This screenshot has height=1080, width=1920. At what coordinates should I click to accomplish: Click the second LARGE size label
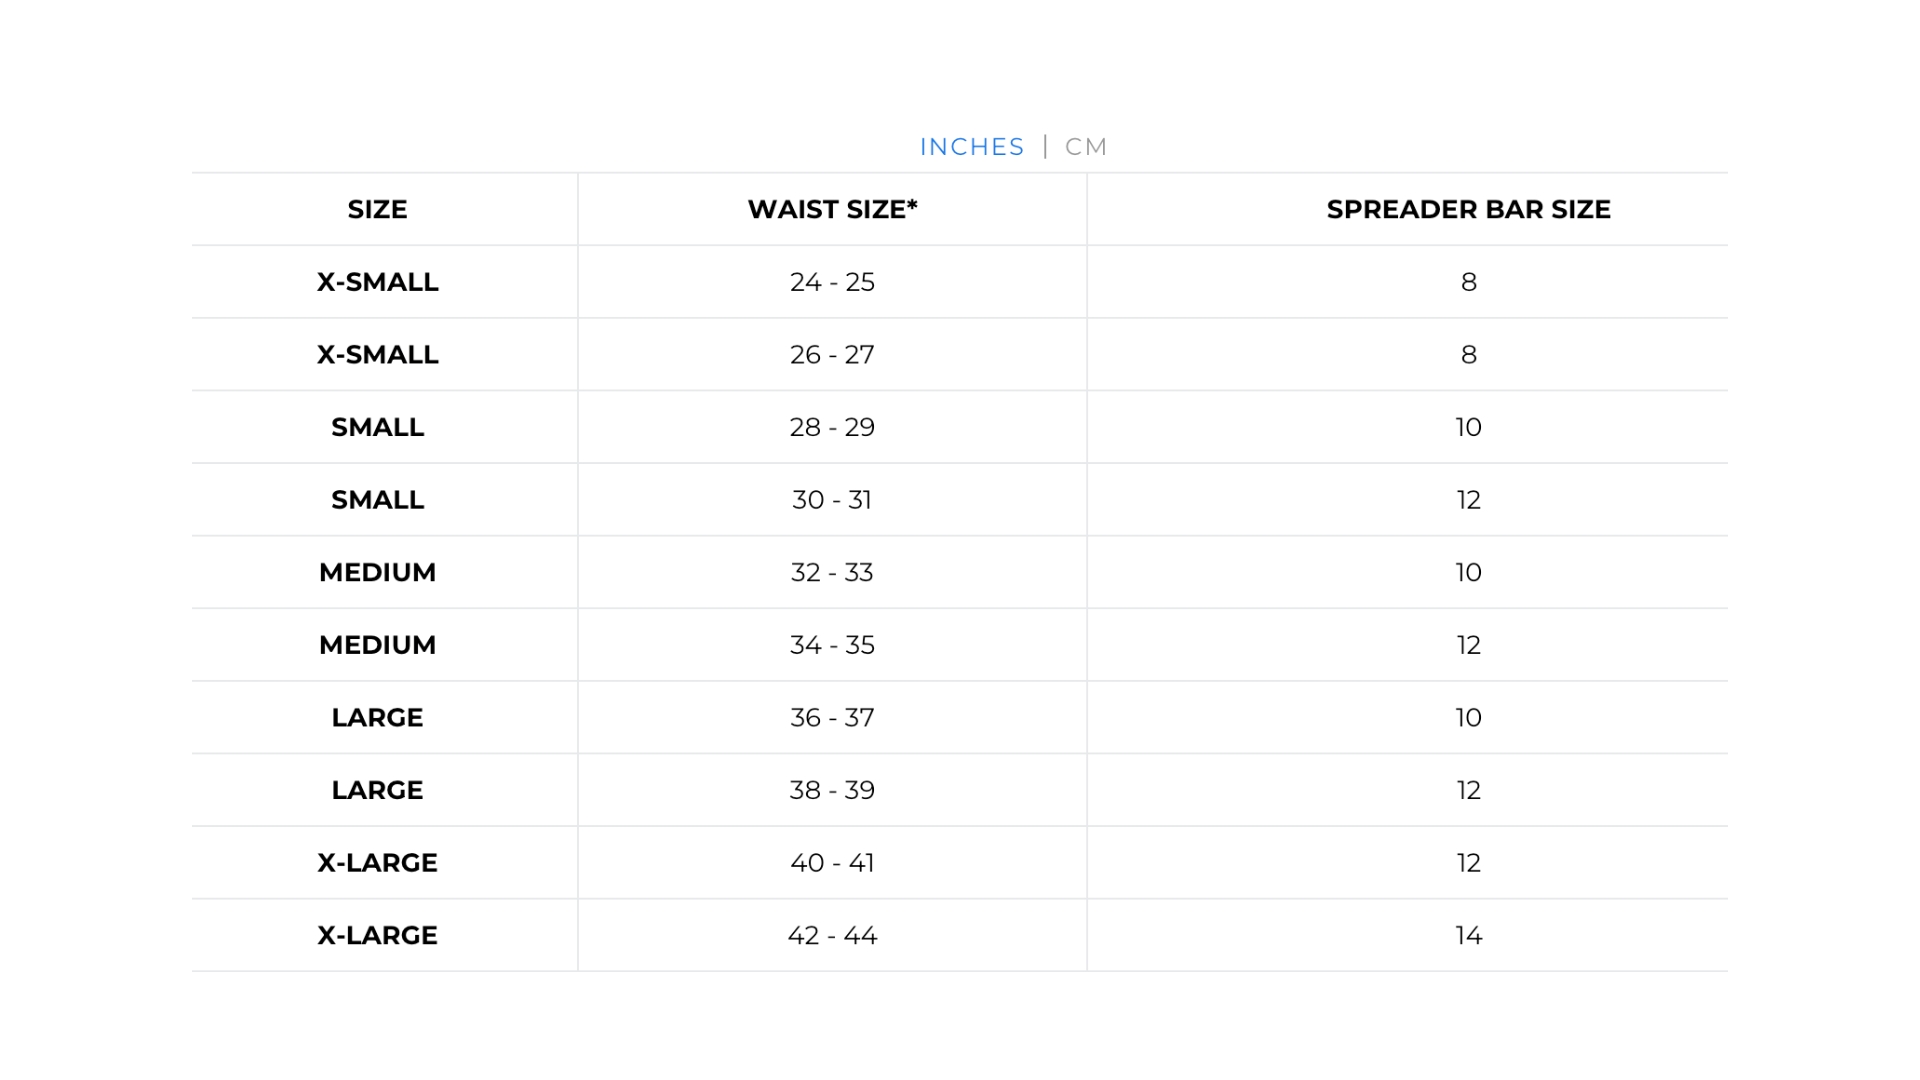377,790
